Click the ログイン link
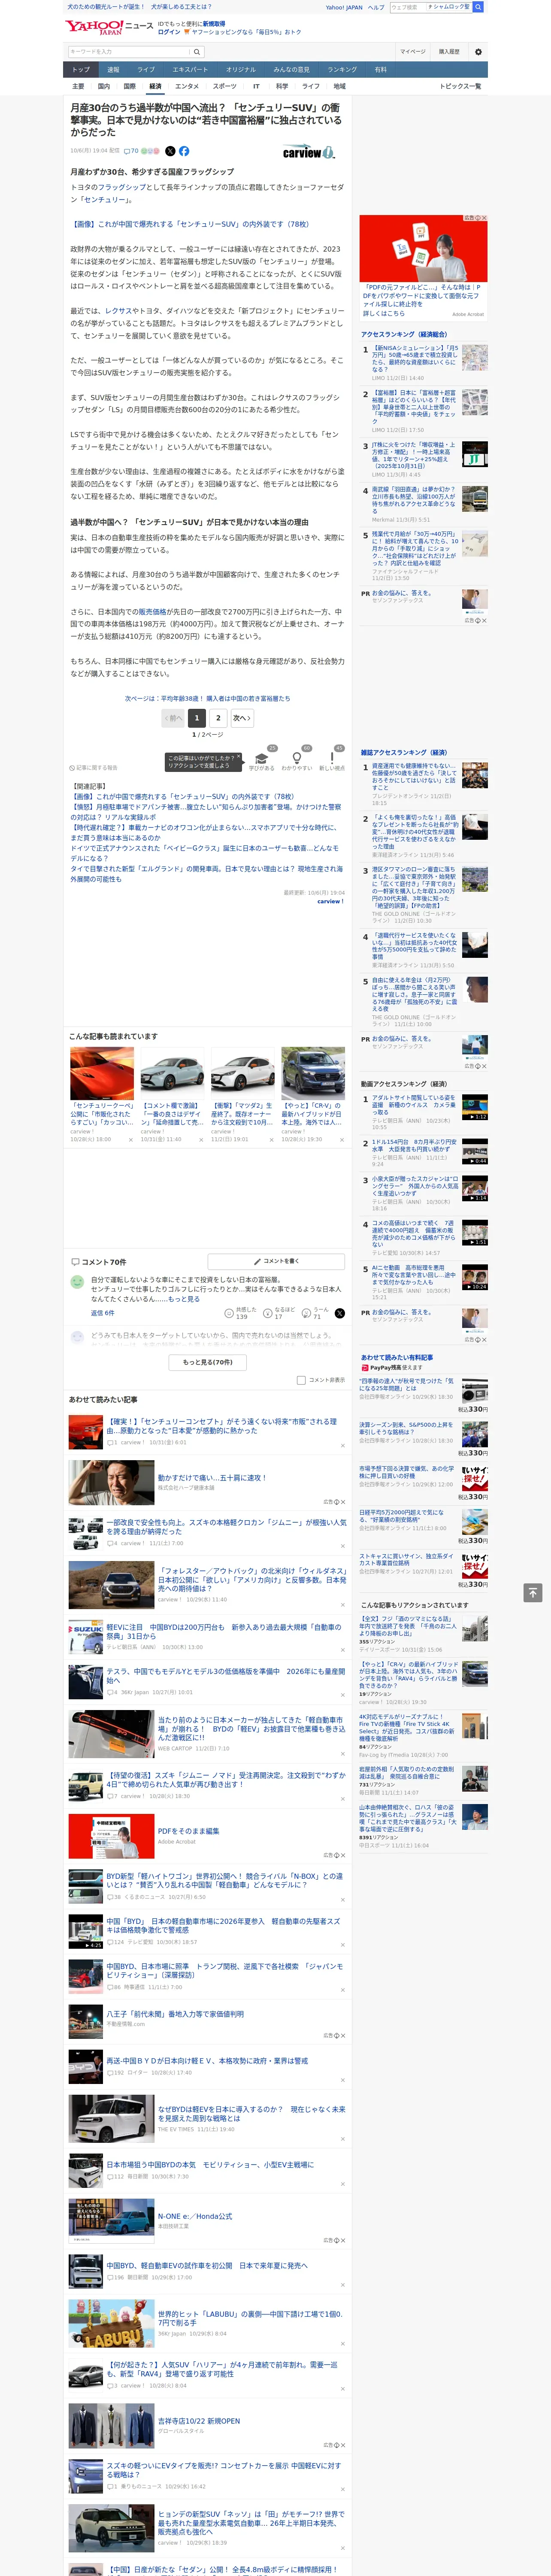Image resolution: width=551 pixels, height=2576 pixels. 169,32
